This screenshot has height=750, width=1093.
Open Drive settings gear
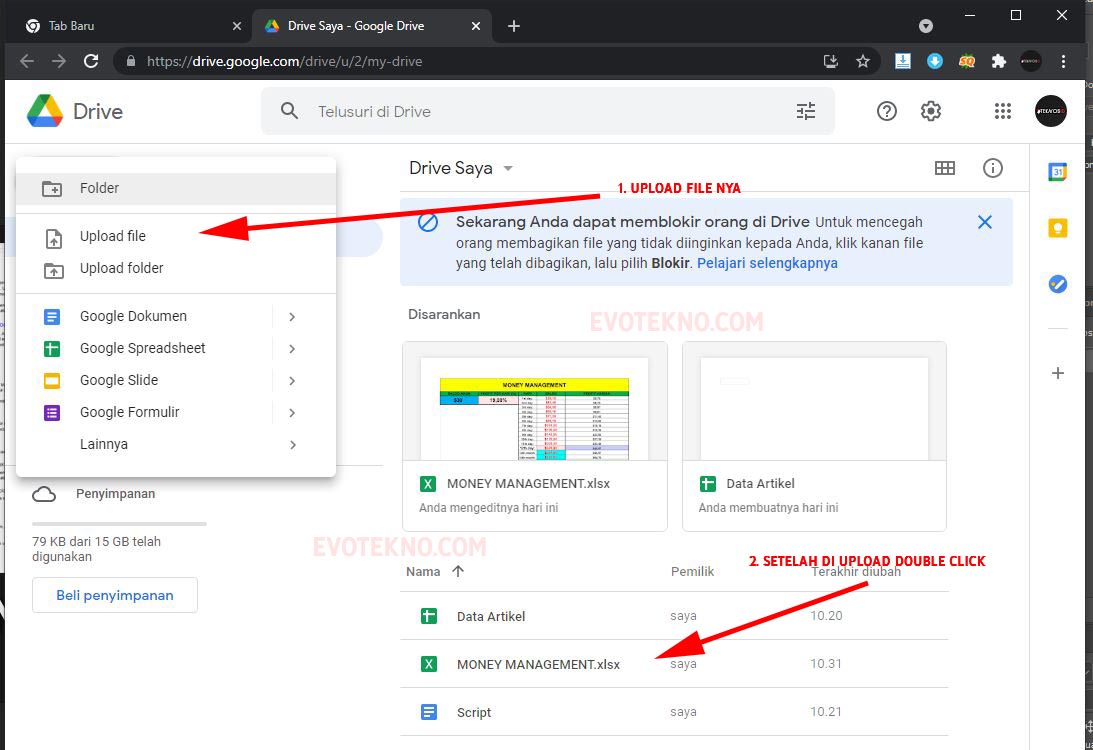click(x=931, y=111)
